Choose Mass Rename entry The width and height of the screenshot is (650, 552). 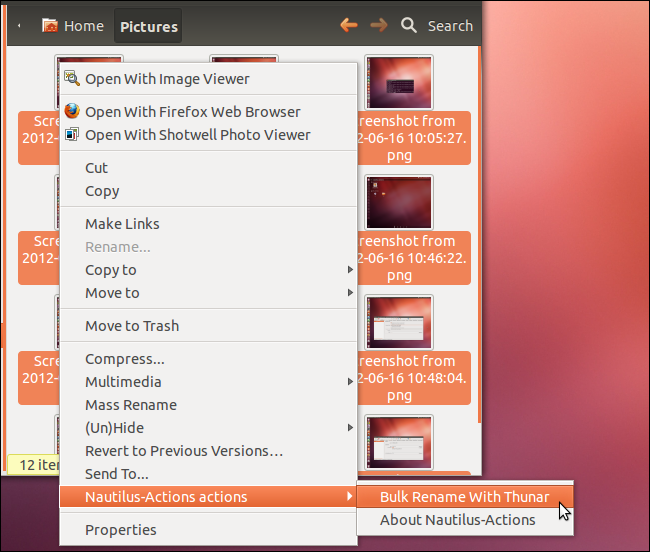pyautogui.click(x=208, y=405)
